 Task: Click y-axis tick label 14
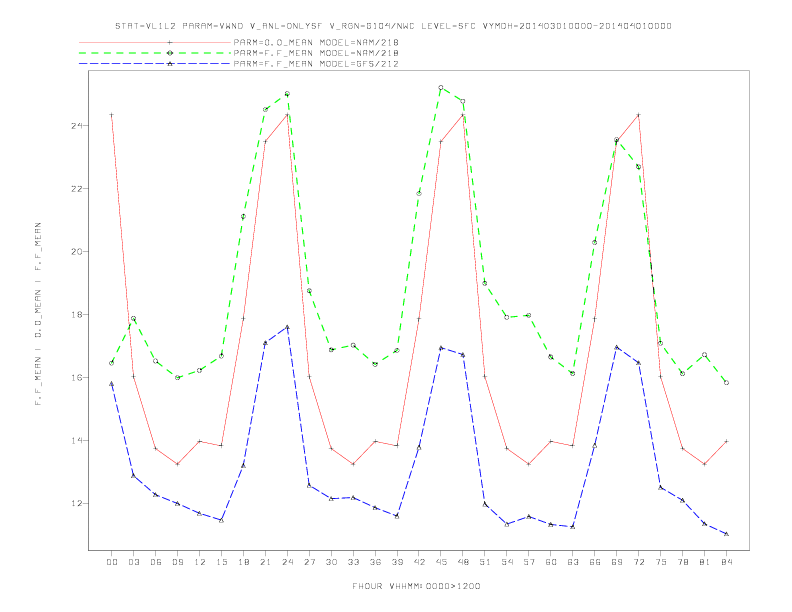tap(77, 440)
